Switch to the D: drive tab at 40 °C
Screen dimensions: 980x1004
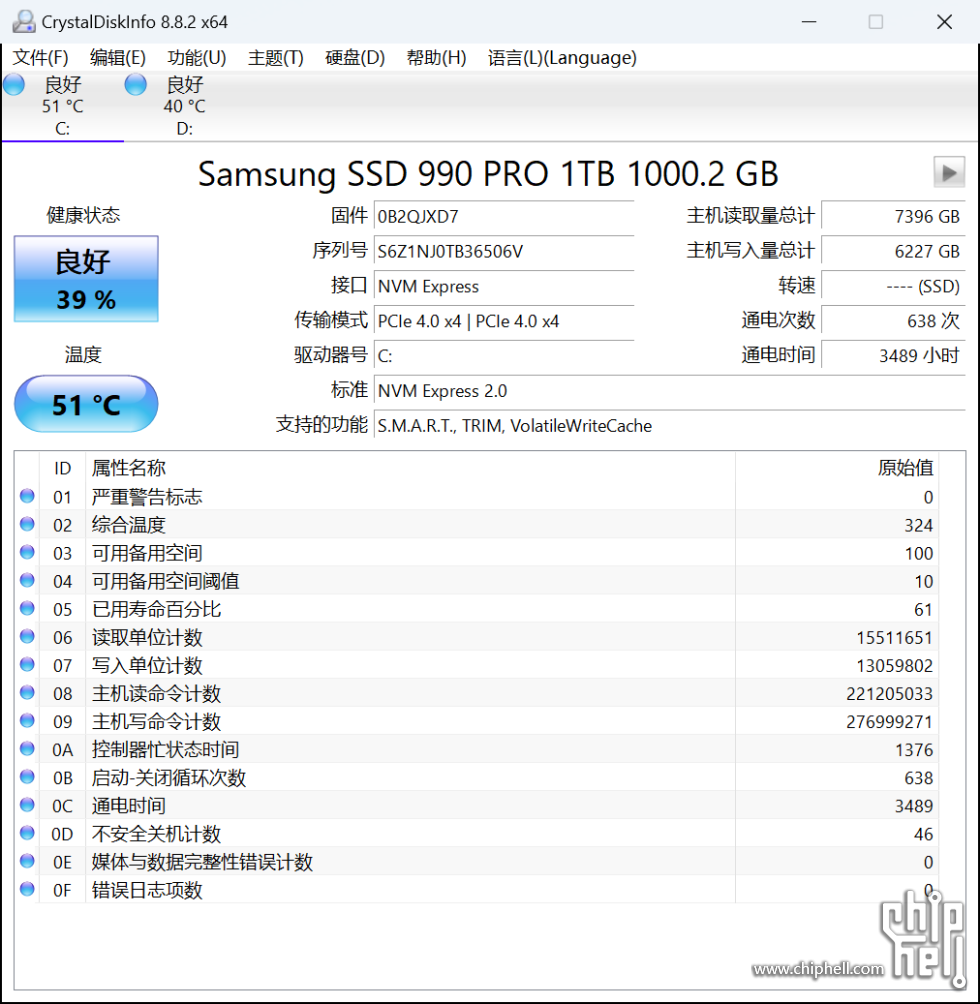pyautogui.click(x=184, y=106)
